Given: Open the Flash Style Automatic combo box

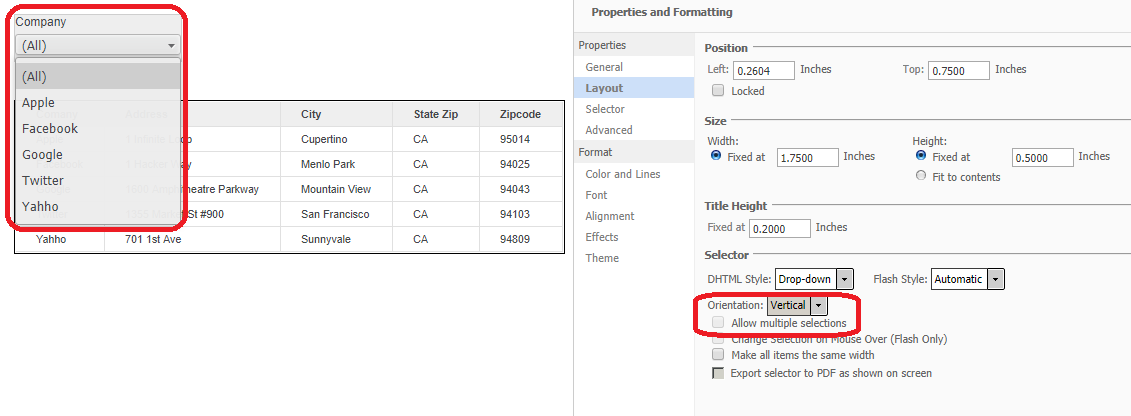Looking at the screenshot, I should pos(967,279).
